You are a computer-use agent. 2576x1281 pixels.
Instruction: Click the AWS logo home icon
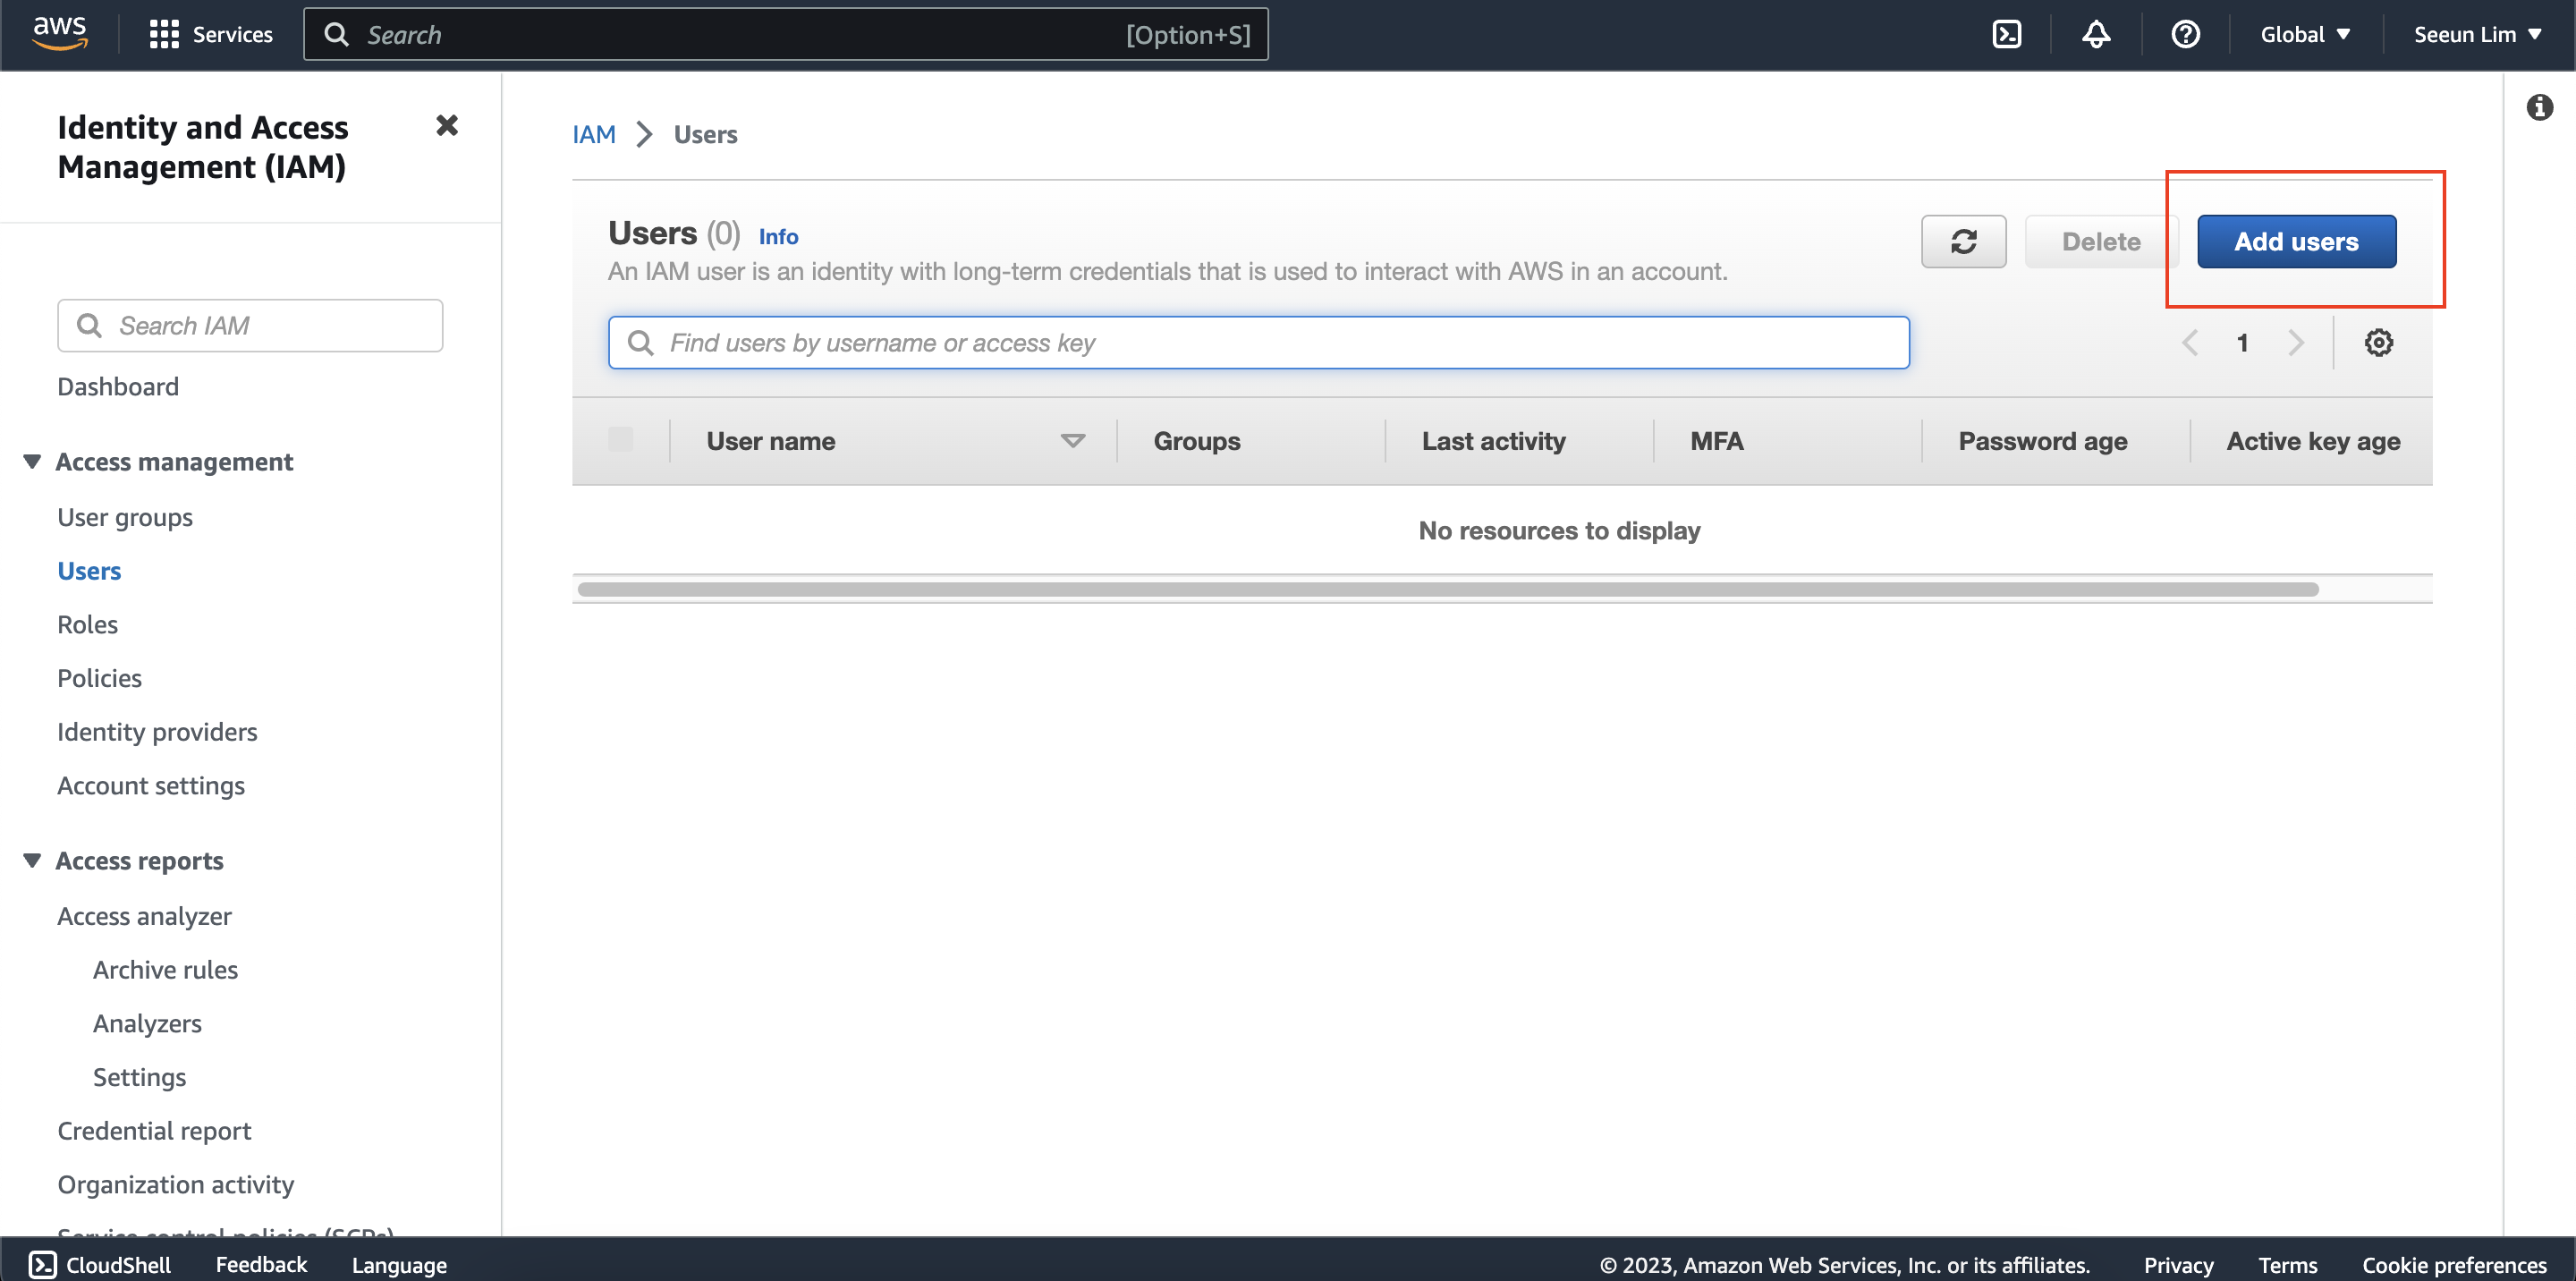60,33
